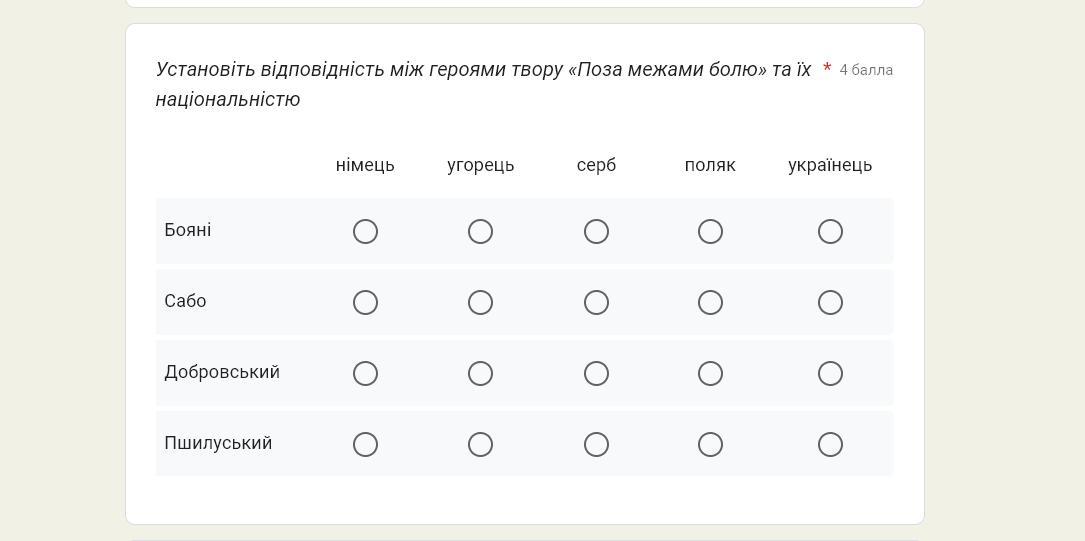1085x541 pixels.
Task: Select поляк in Добровський row
Action: coord(710,374)
